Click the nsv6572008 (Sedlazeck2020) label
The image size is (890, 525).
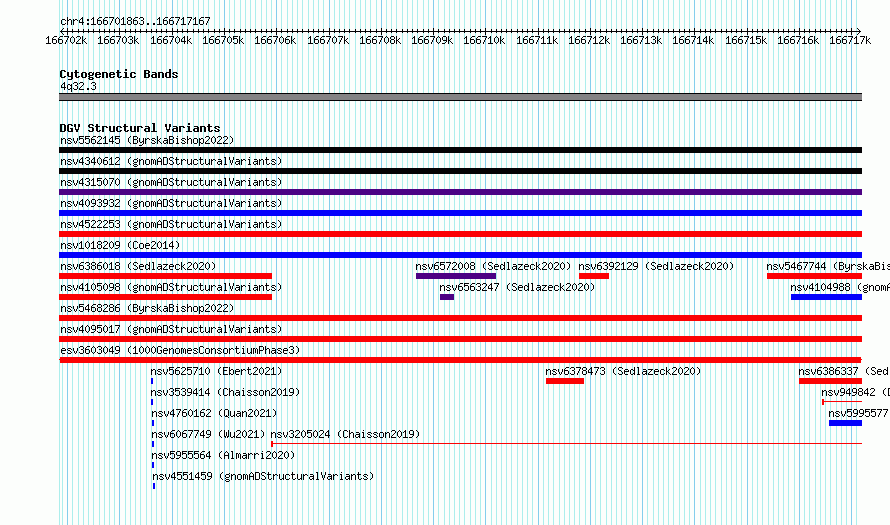click(x=493, y=266)
